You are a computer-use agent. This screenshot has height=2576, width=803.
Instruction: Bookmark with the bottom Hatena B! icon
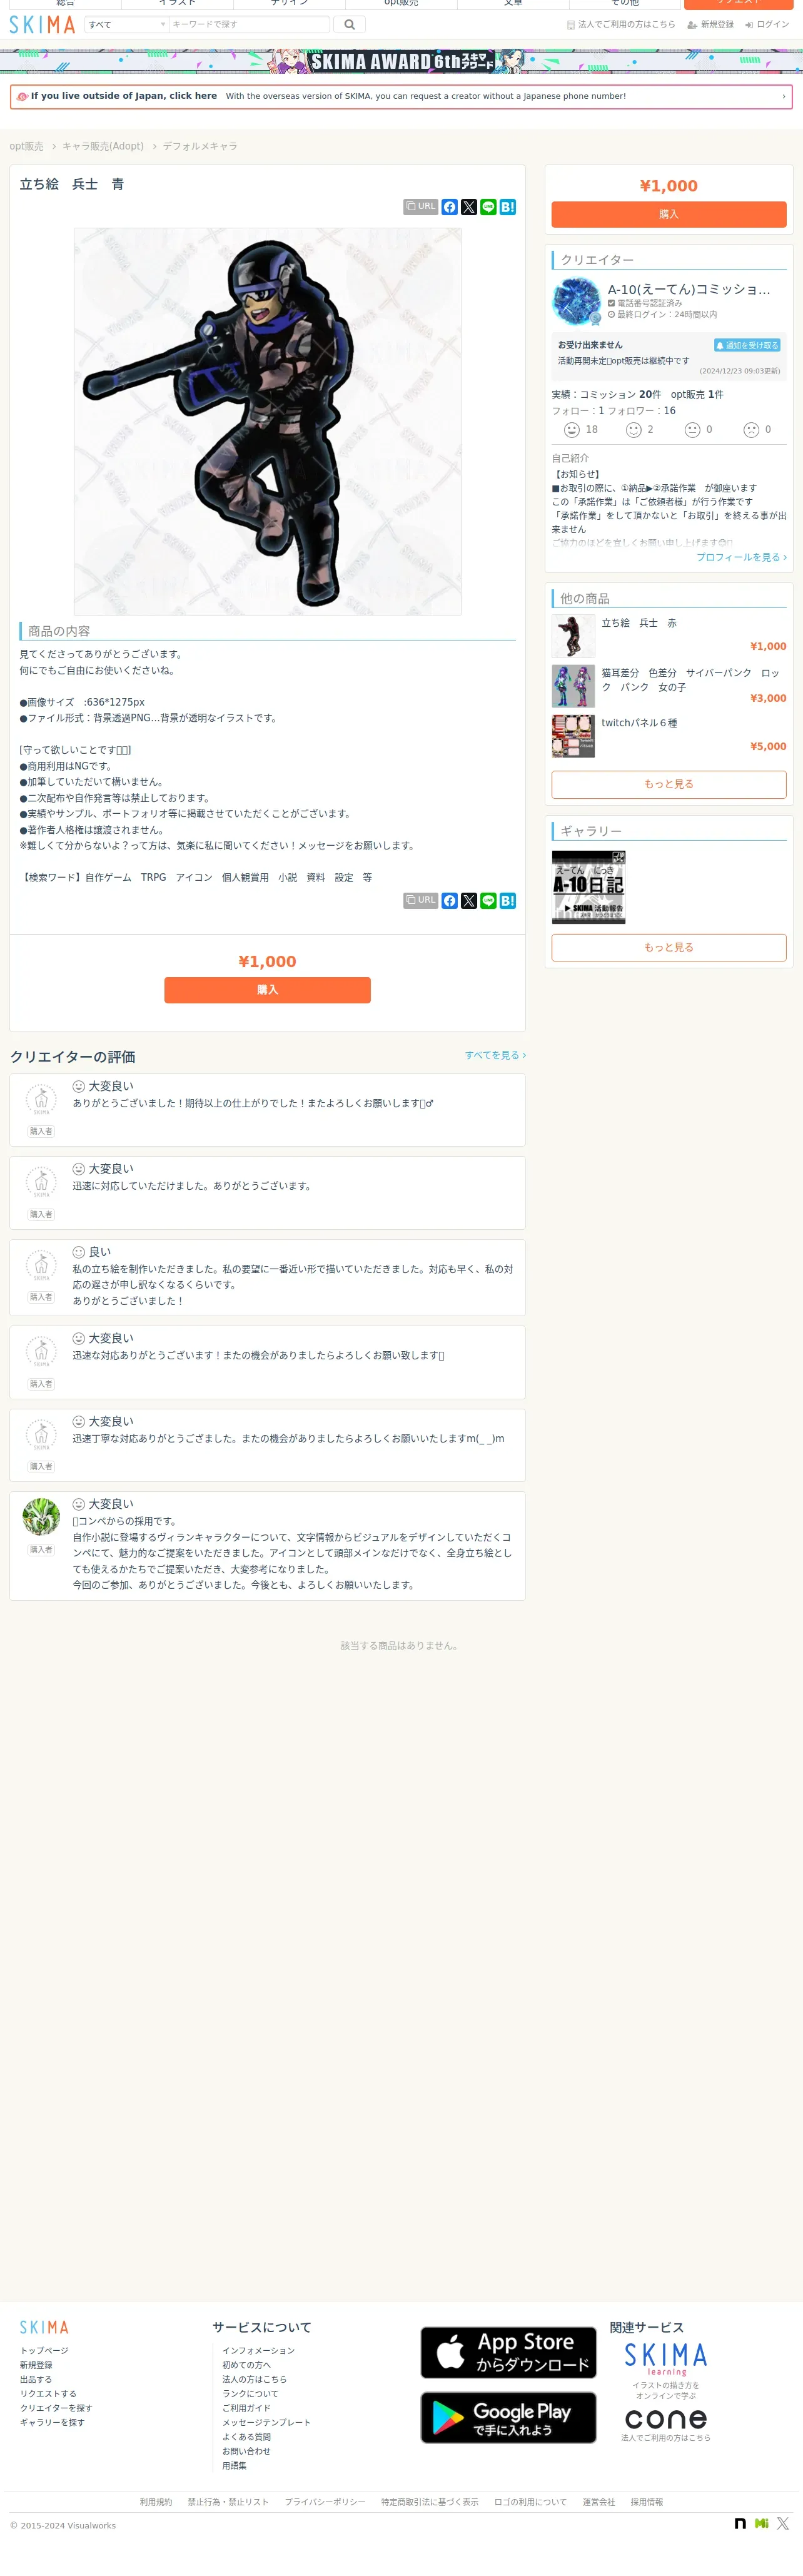click(x=508, y=900)
